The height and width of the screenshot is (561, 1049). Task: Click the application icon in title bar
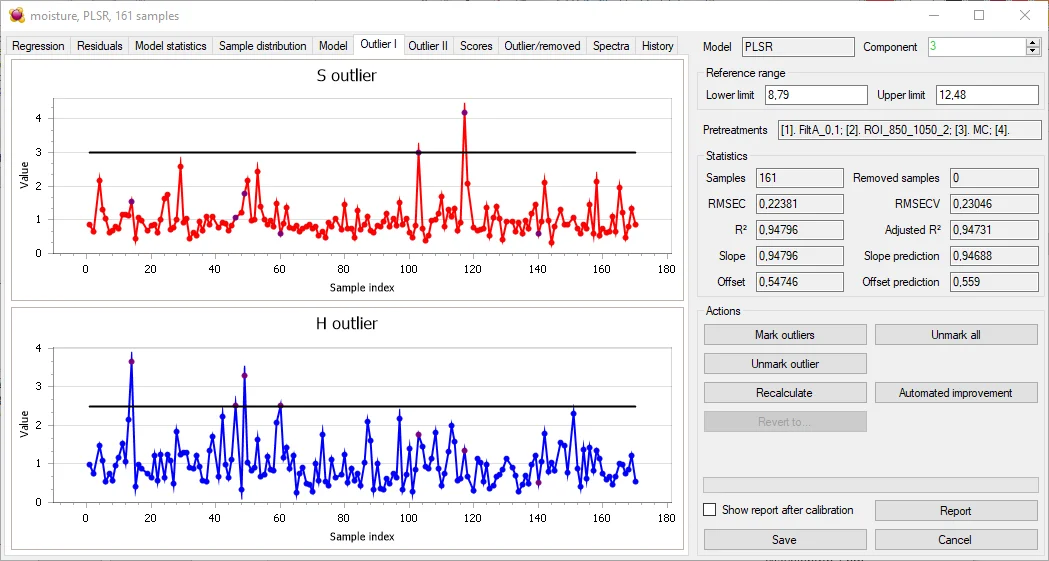(x=15, y=15)
